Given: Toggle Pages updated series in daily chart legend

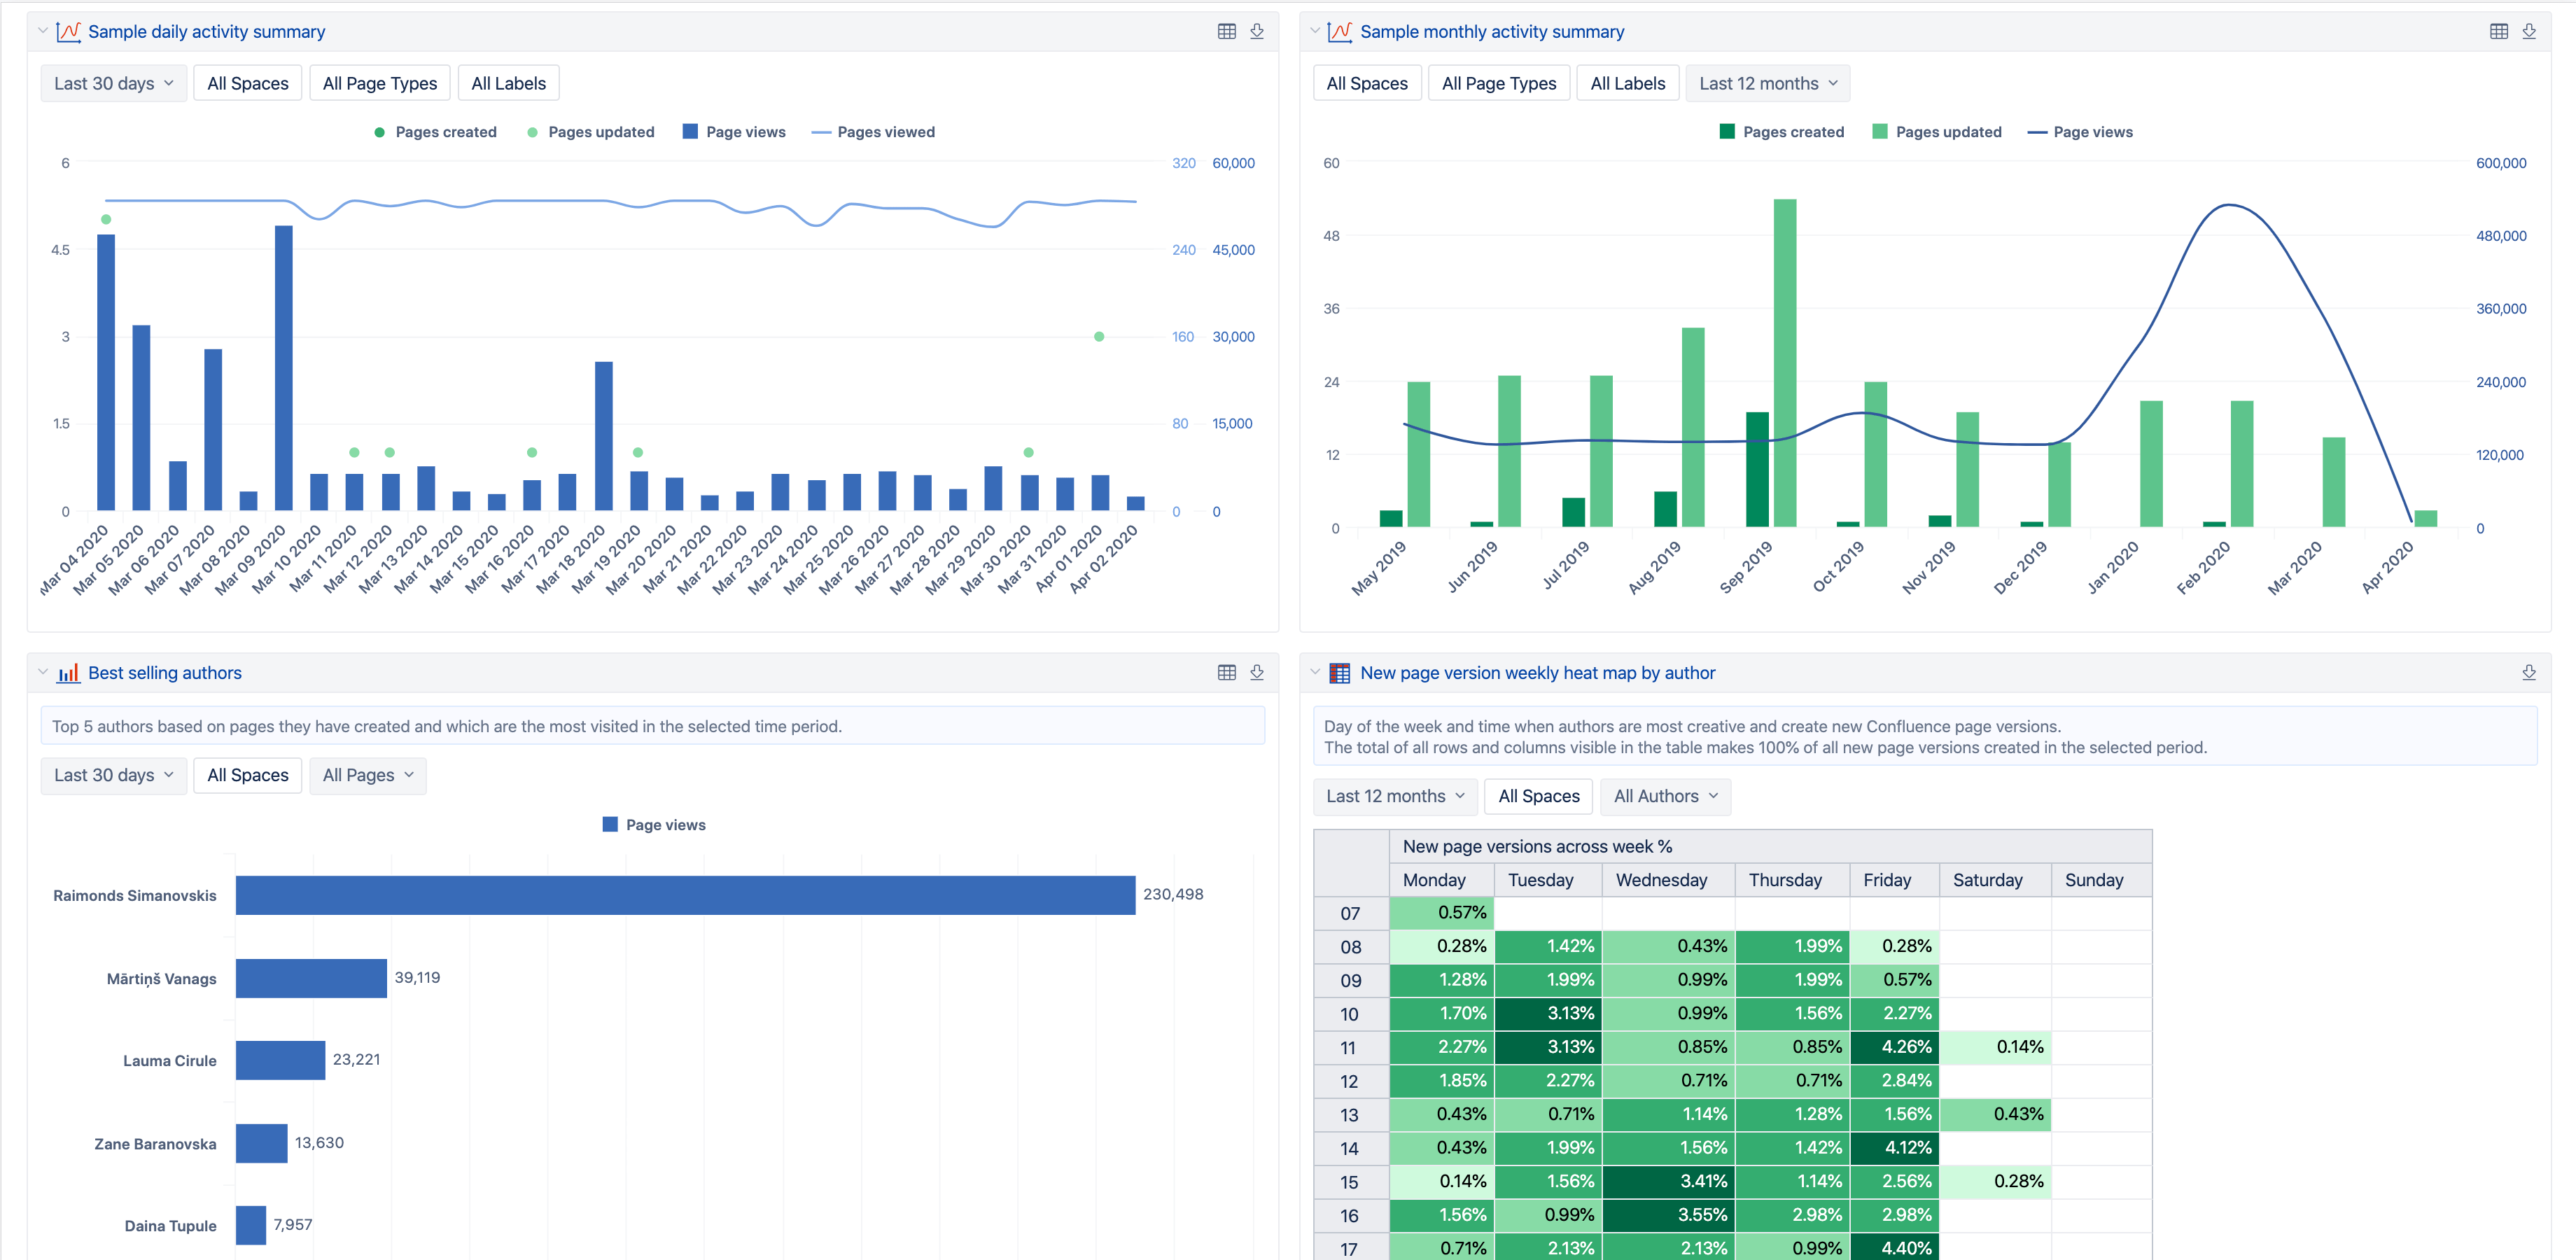Looking at the screenshot, I should pyautogui.click(x=590, y=132).
